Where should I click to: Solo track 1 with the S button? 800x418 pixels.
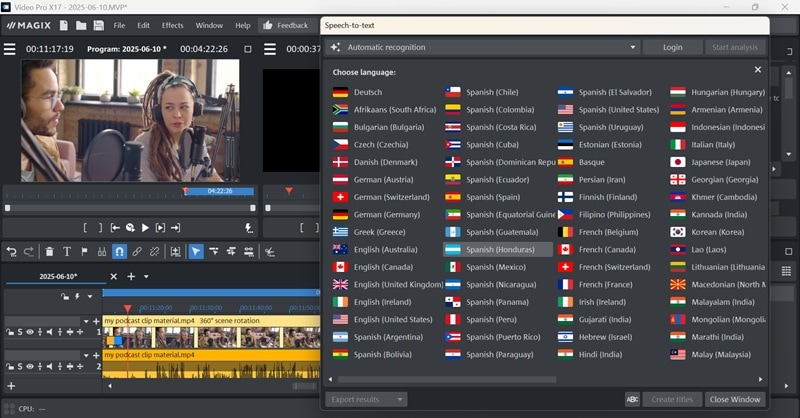[20, 332]
